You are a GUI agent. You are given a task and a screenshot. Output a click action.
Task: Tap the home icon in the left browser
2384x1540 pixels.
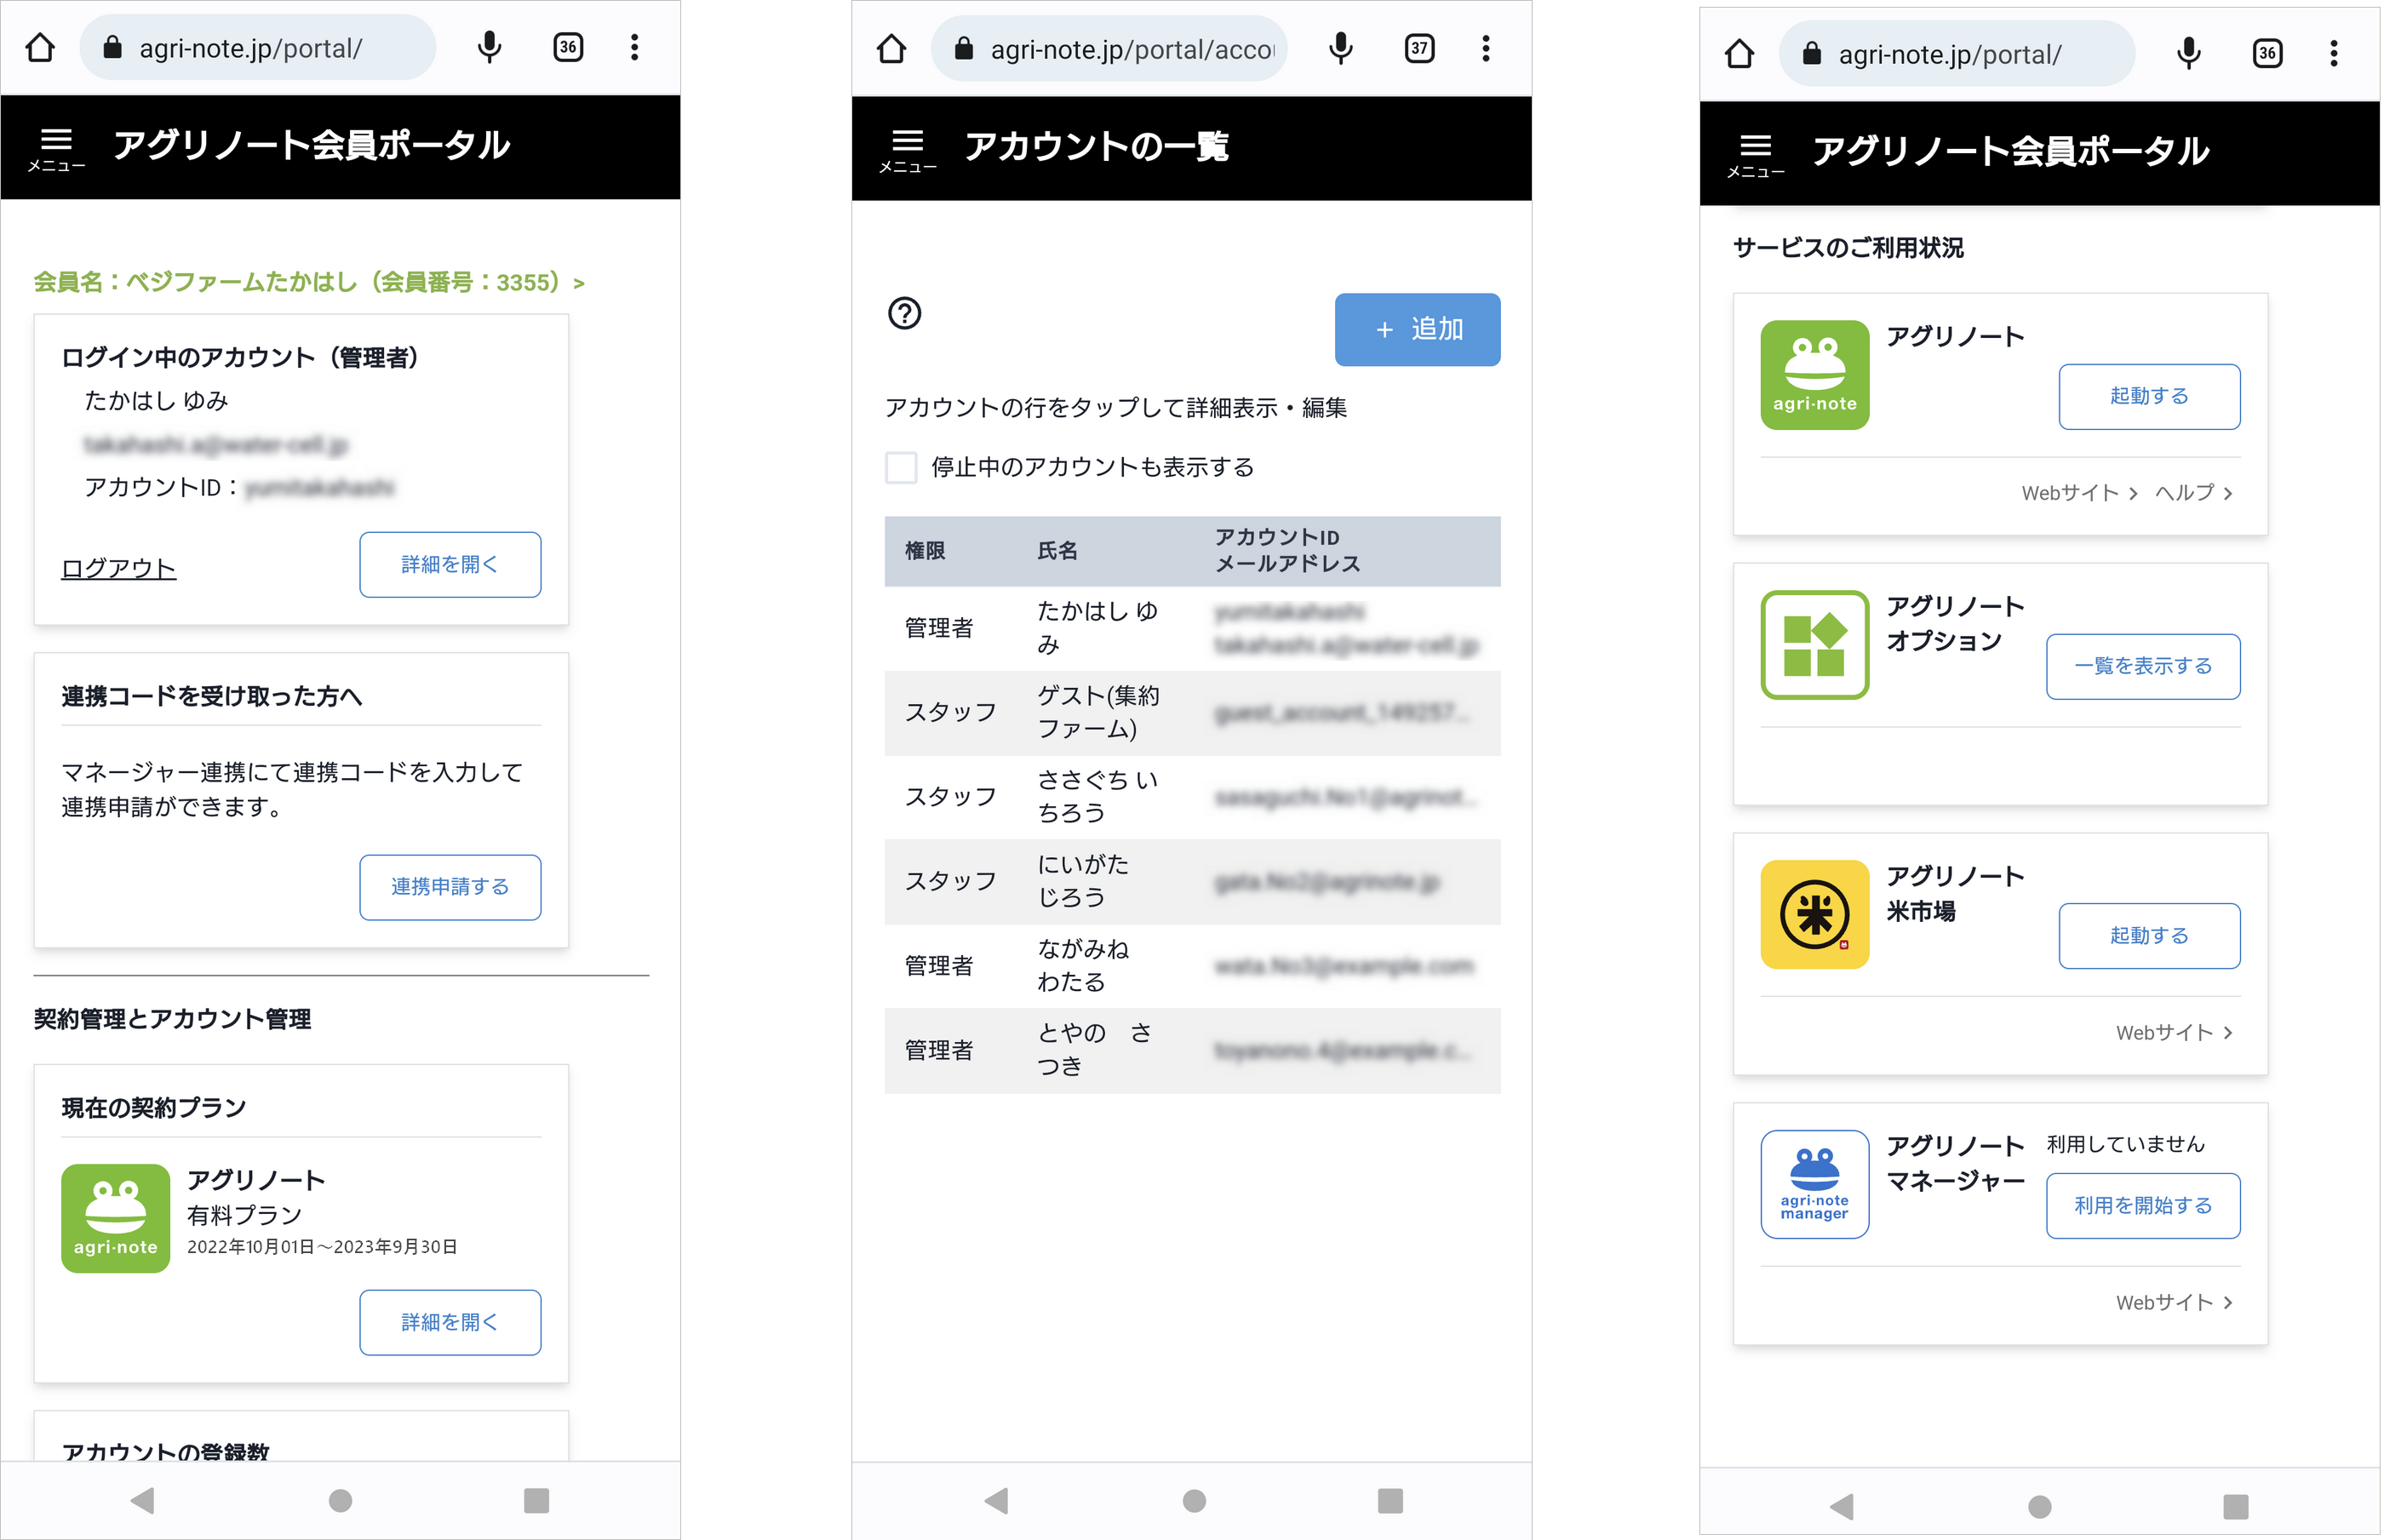[40, 47]
